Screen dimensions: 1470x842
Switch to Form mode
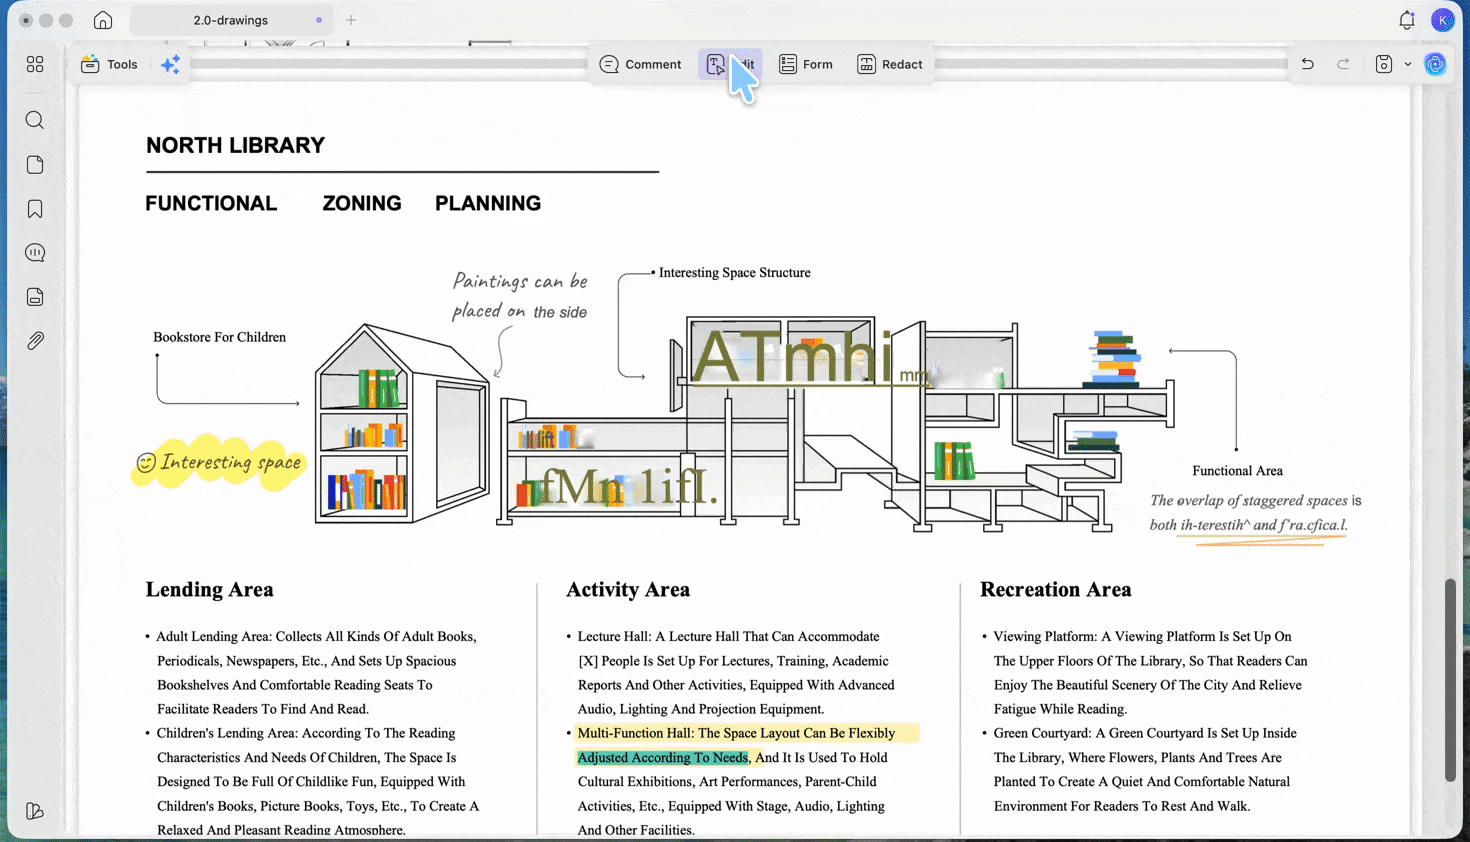pyautogui.click(x=806, y=64)
